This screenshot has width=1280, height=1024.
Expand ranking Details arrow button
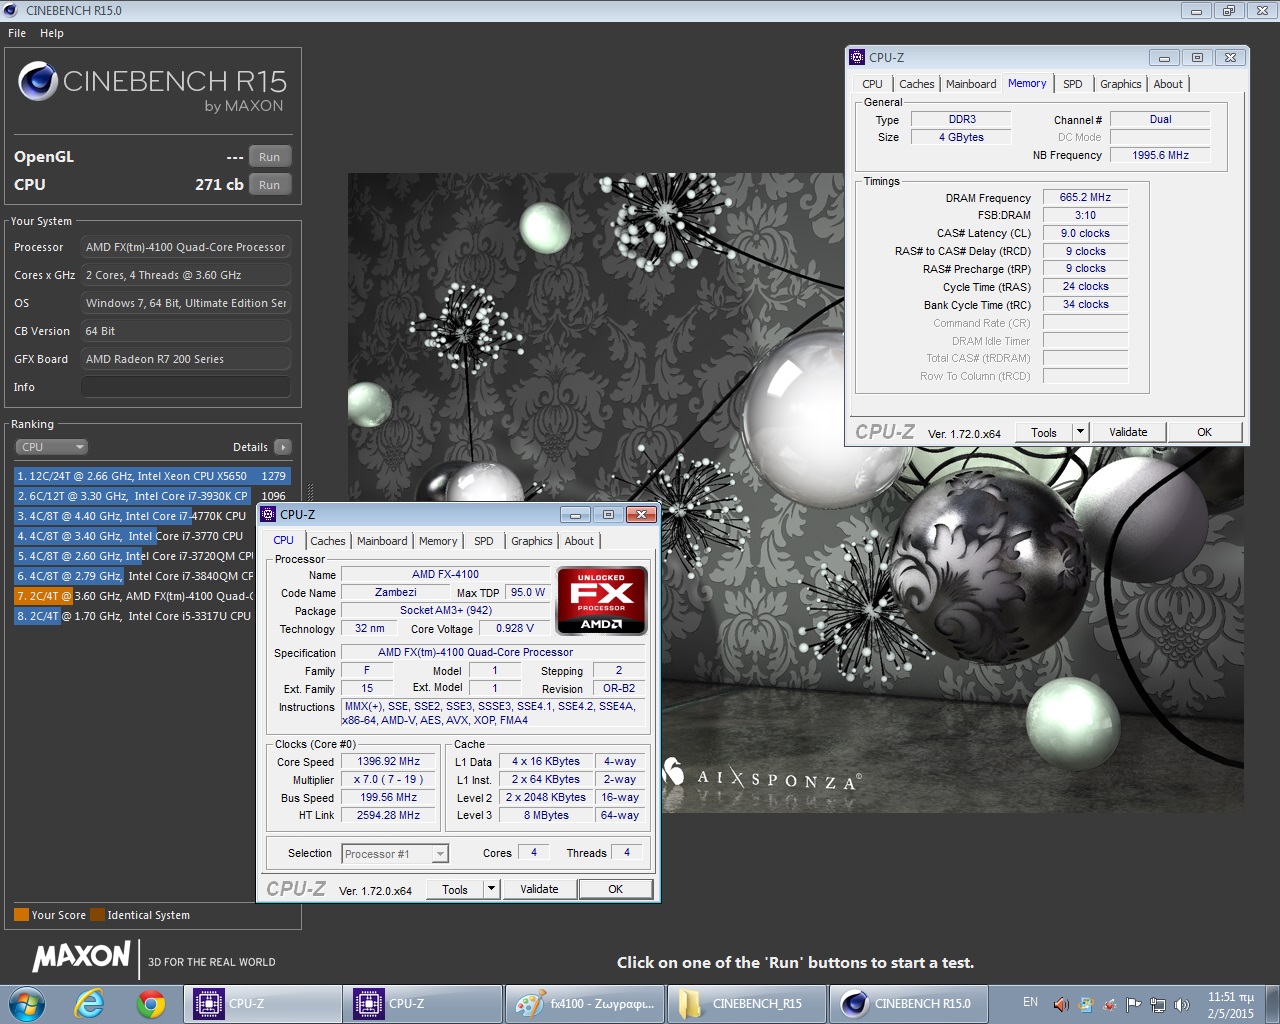[x=283, y=447]
